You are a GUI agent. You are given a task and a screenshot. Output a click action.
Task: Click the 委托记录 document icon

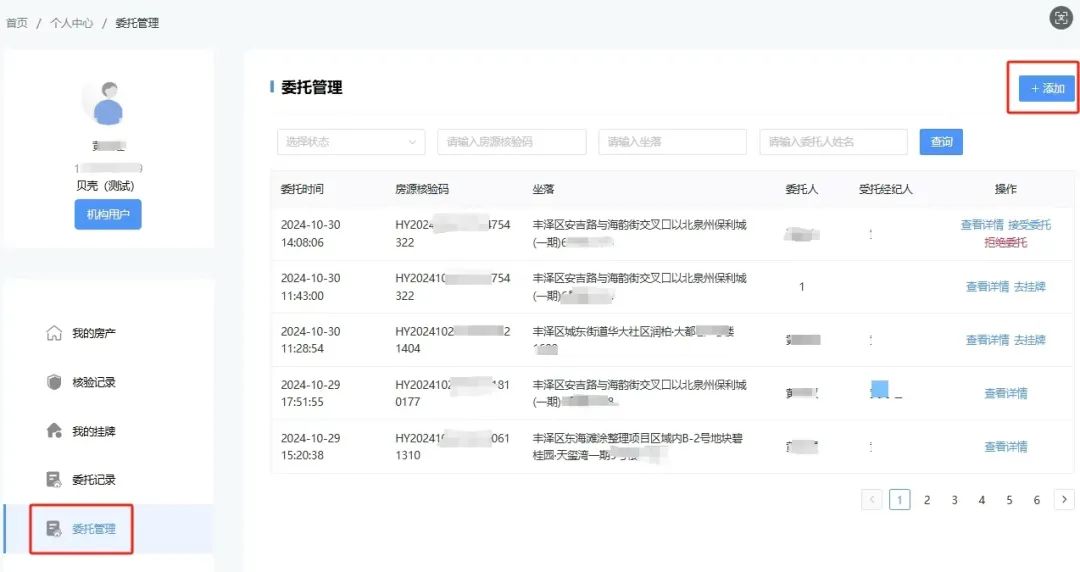coord(54,480)
